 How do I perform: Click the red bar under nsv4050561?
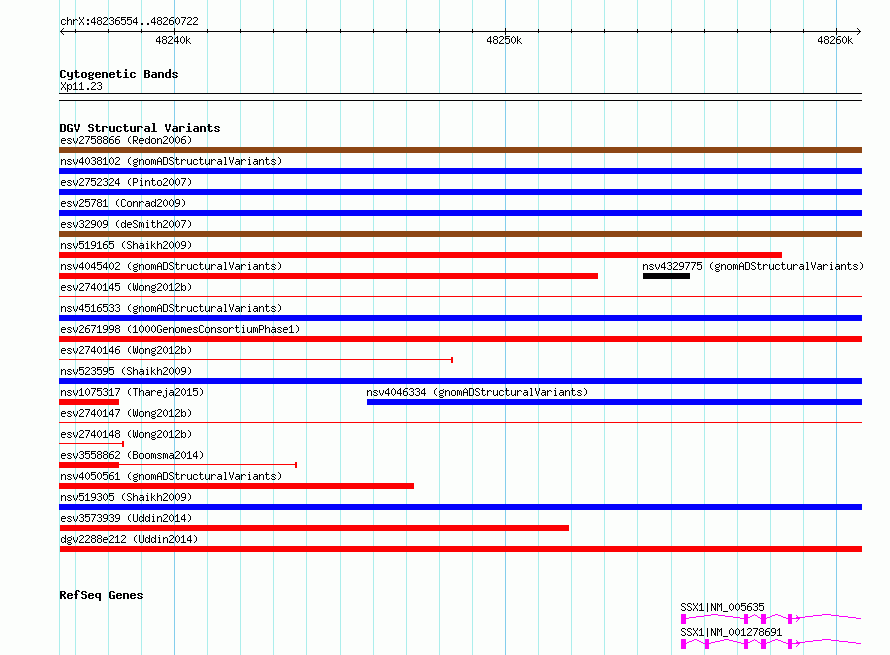tap(237, 486)
